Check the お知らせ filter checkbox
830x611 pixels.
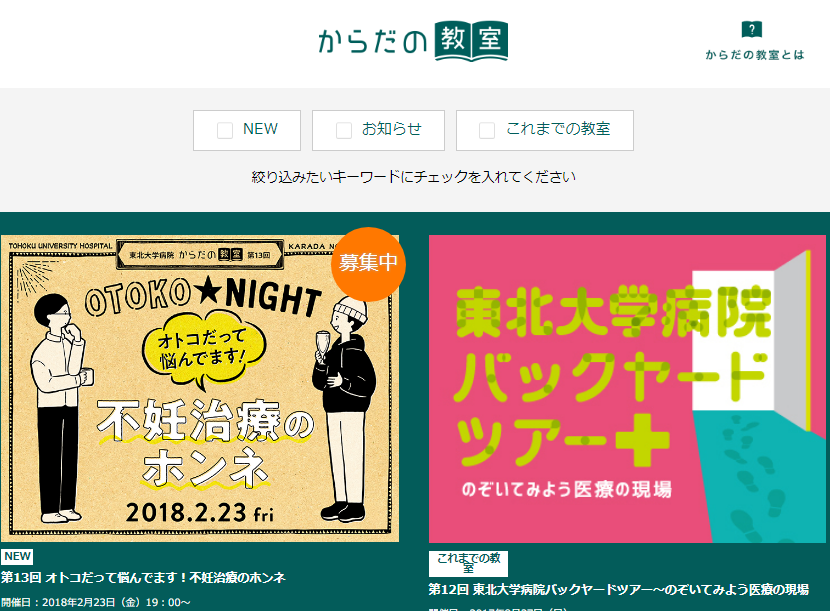click(x=344, y=130)
